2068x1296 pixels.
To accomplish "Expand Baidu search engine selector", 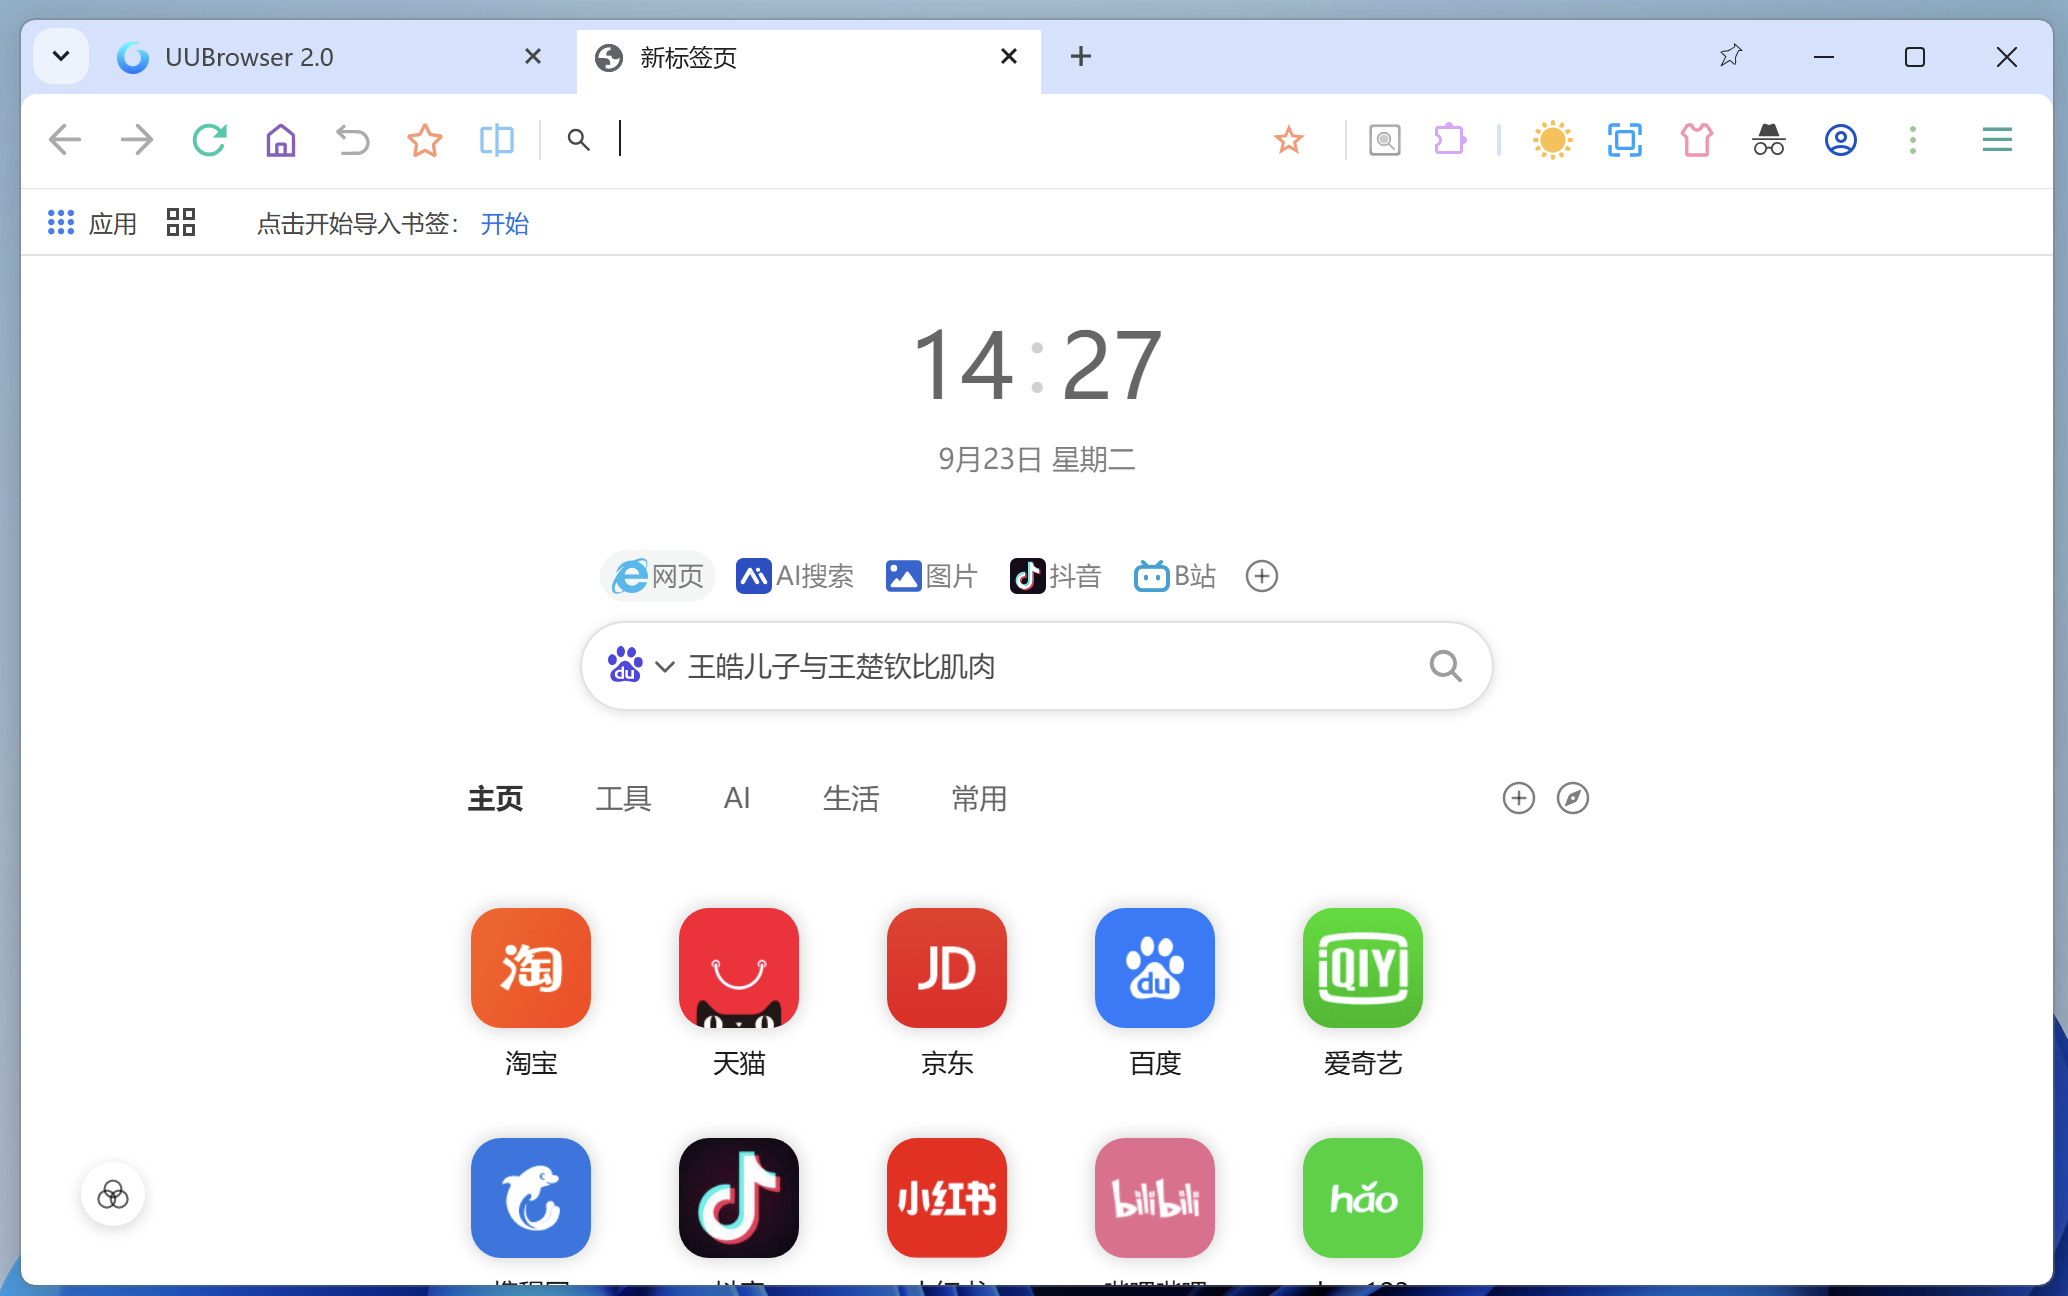I will coord(664,667).
